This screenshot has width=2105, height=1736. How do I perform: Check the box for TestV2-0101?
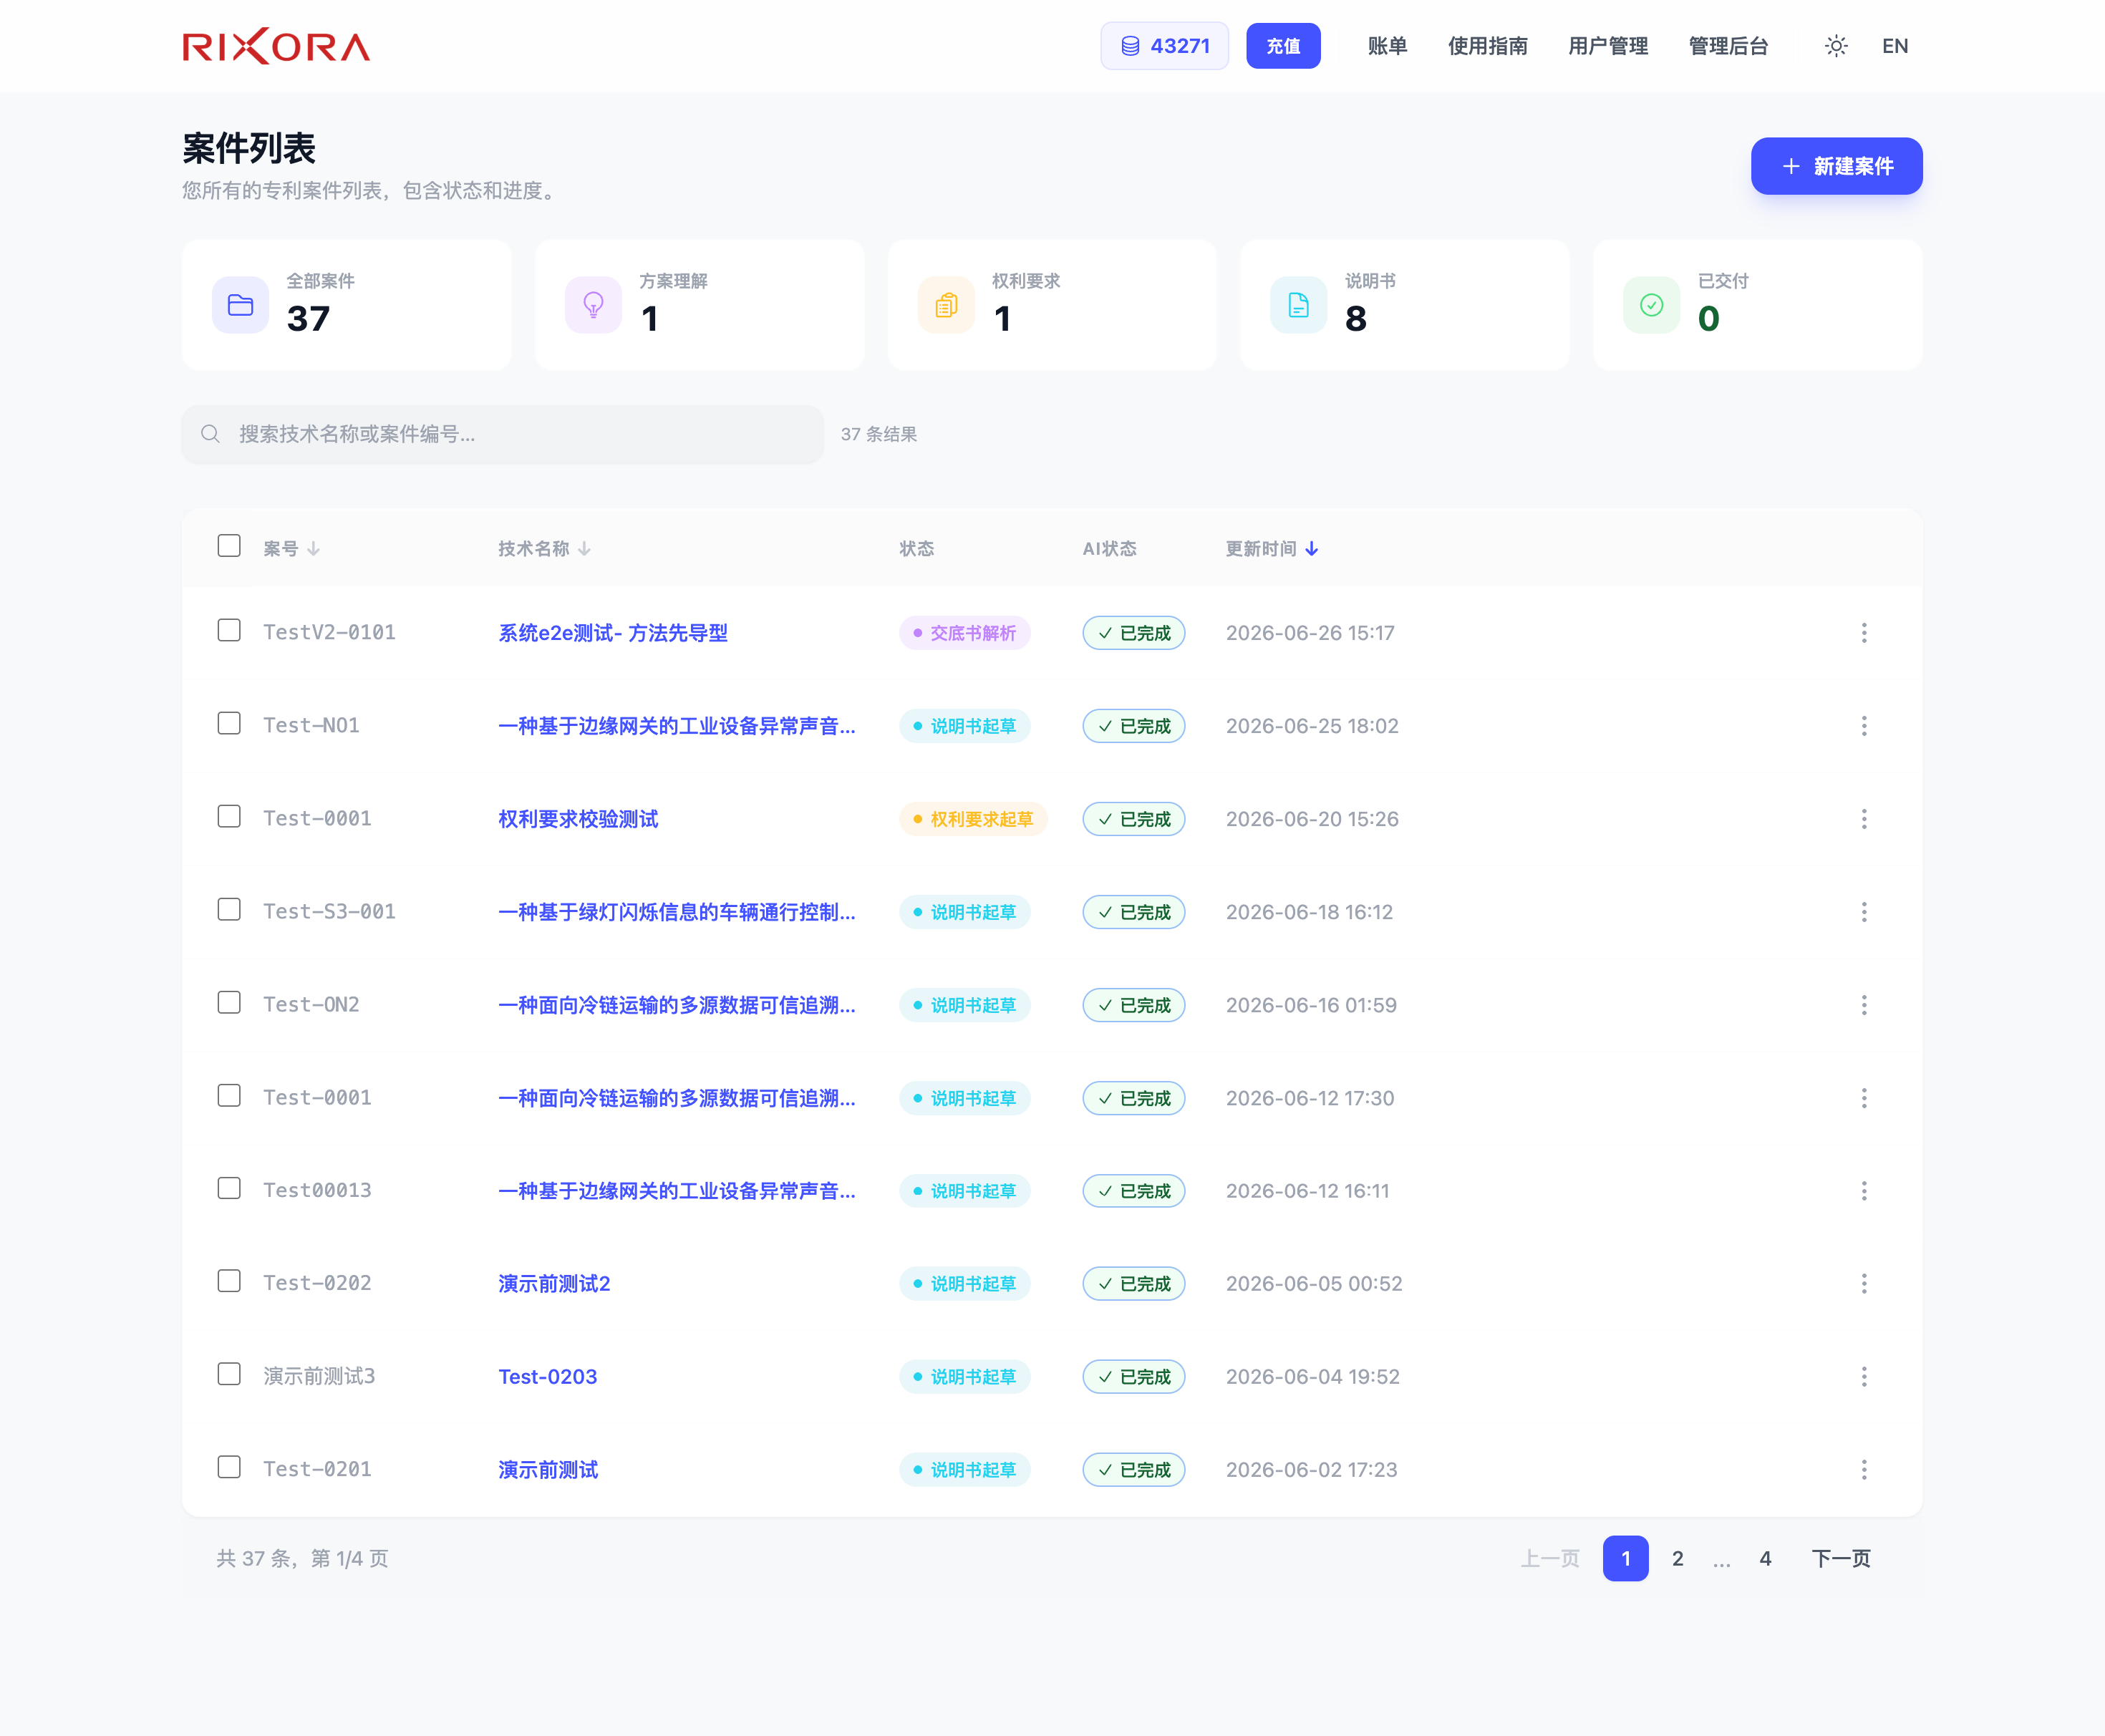tap(229, 630)
